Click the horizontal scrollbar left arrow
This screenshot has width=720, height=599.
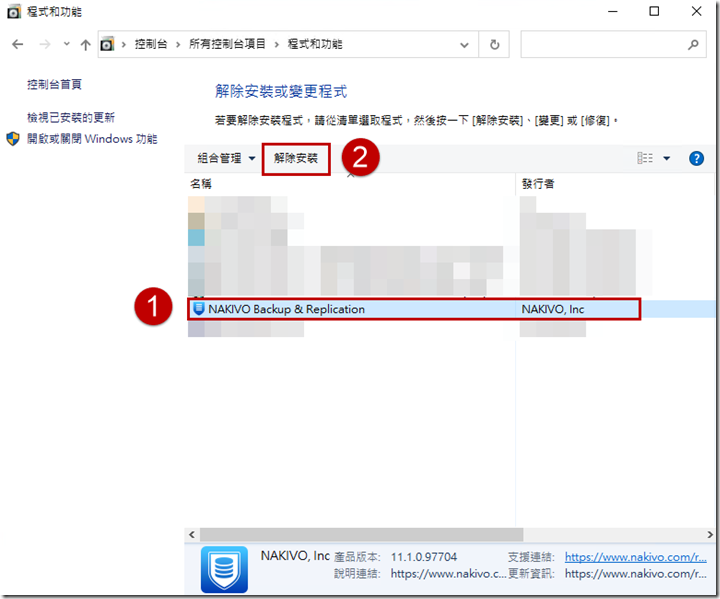click(192, 535)
